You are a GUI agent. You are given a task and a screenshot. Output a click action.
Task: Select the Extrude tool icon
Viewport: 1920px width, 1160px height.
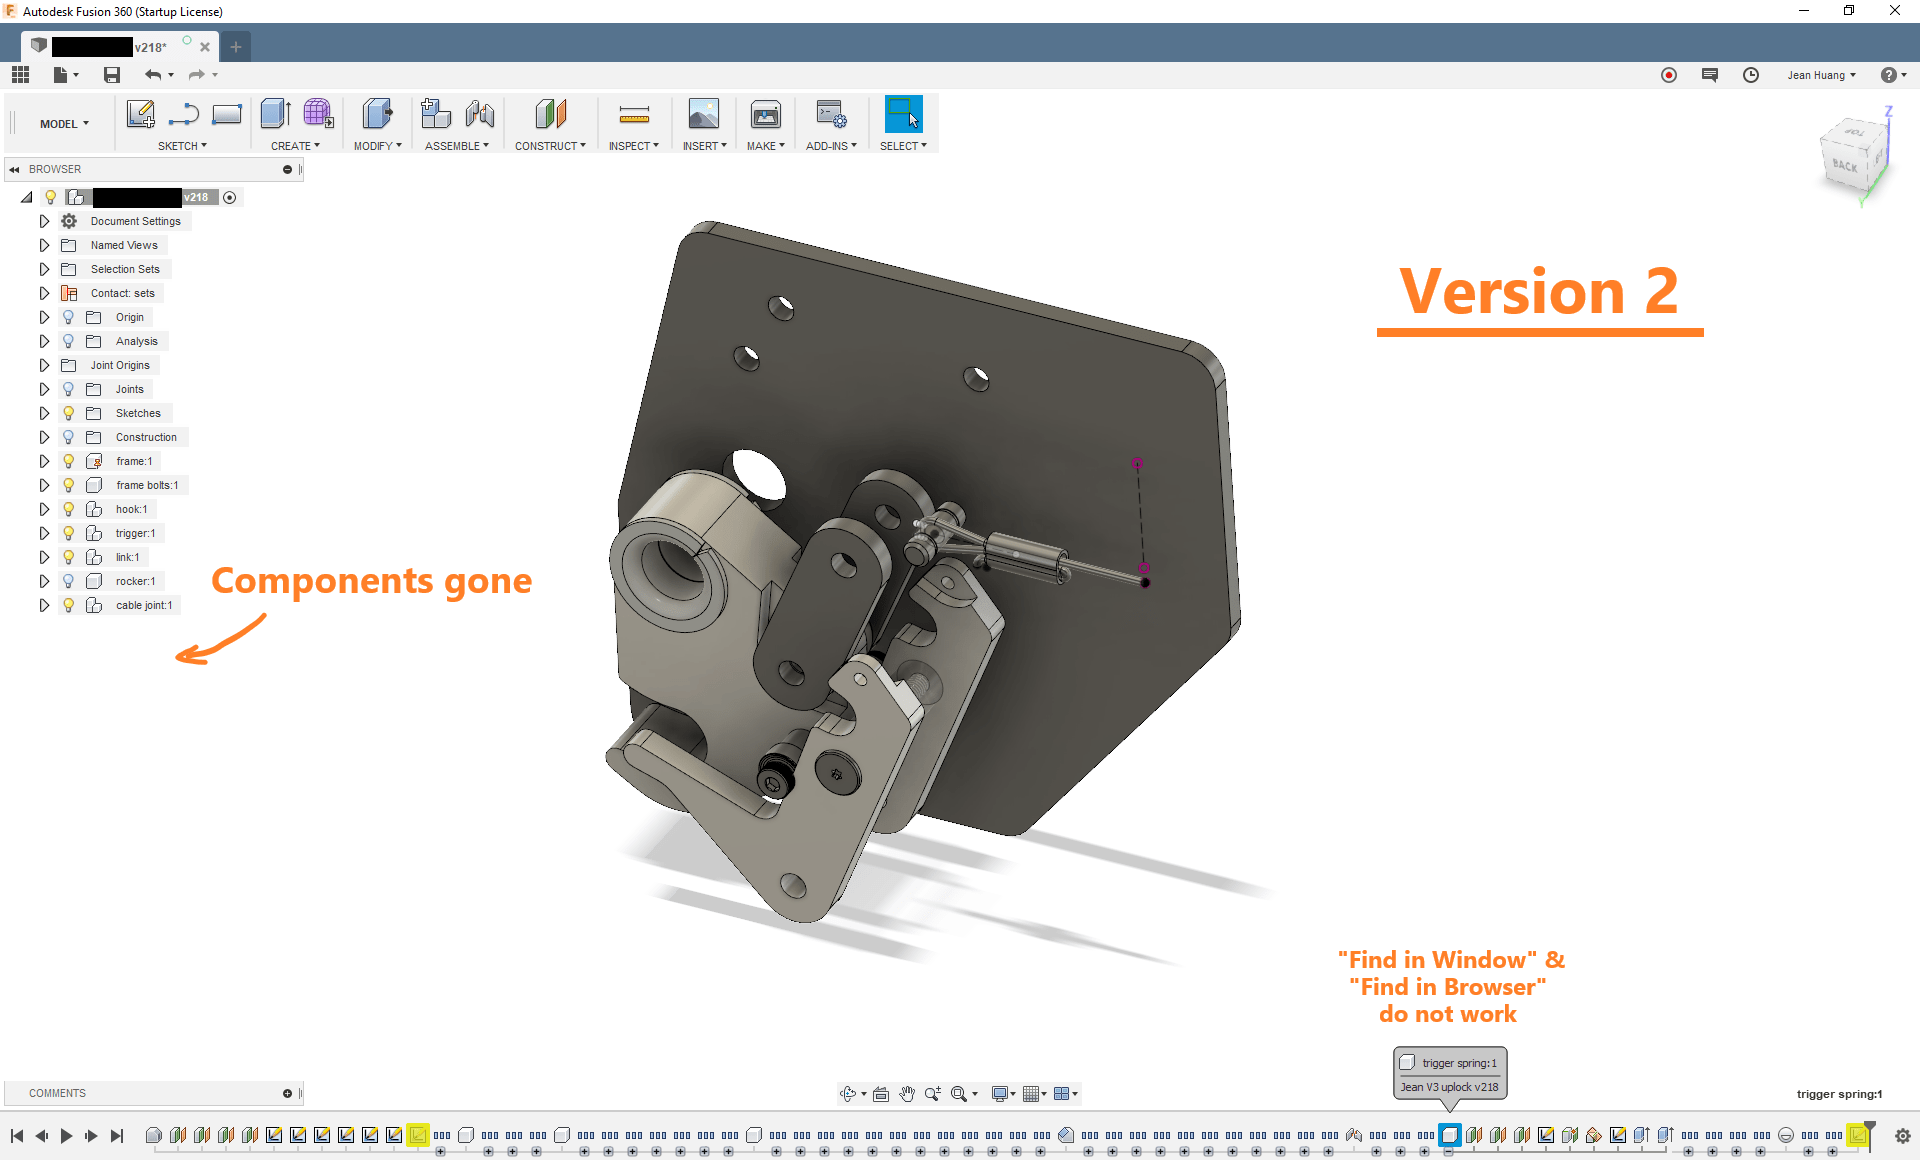[x=275, y=115]
